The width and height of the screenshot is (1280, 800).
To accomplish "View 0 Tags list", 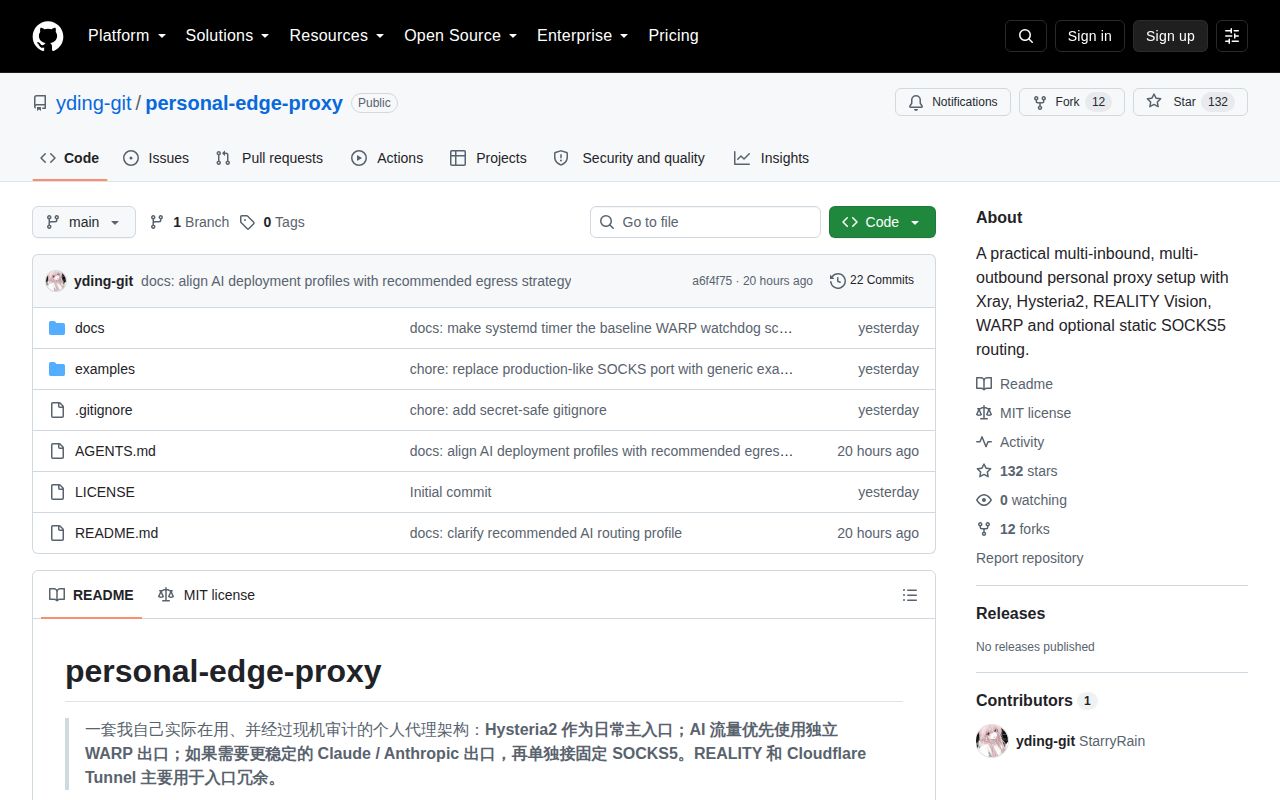I will point(272,222).
